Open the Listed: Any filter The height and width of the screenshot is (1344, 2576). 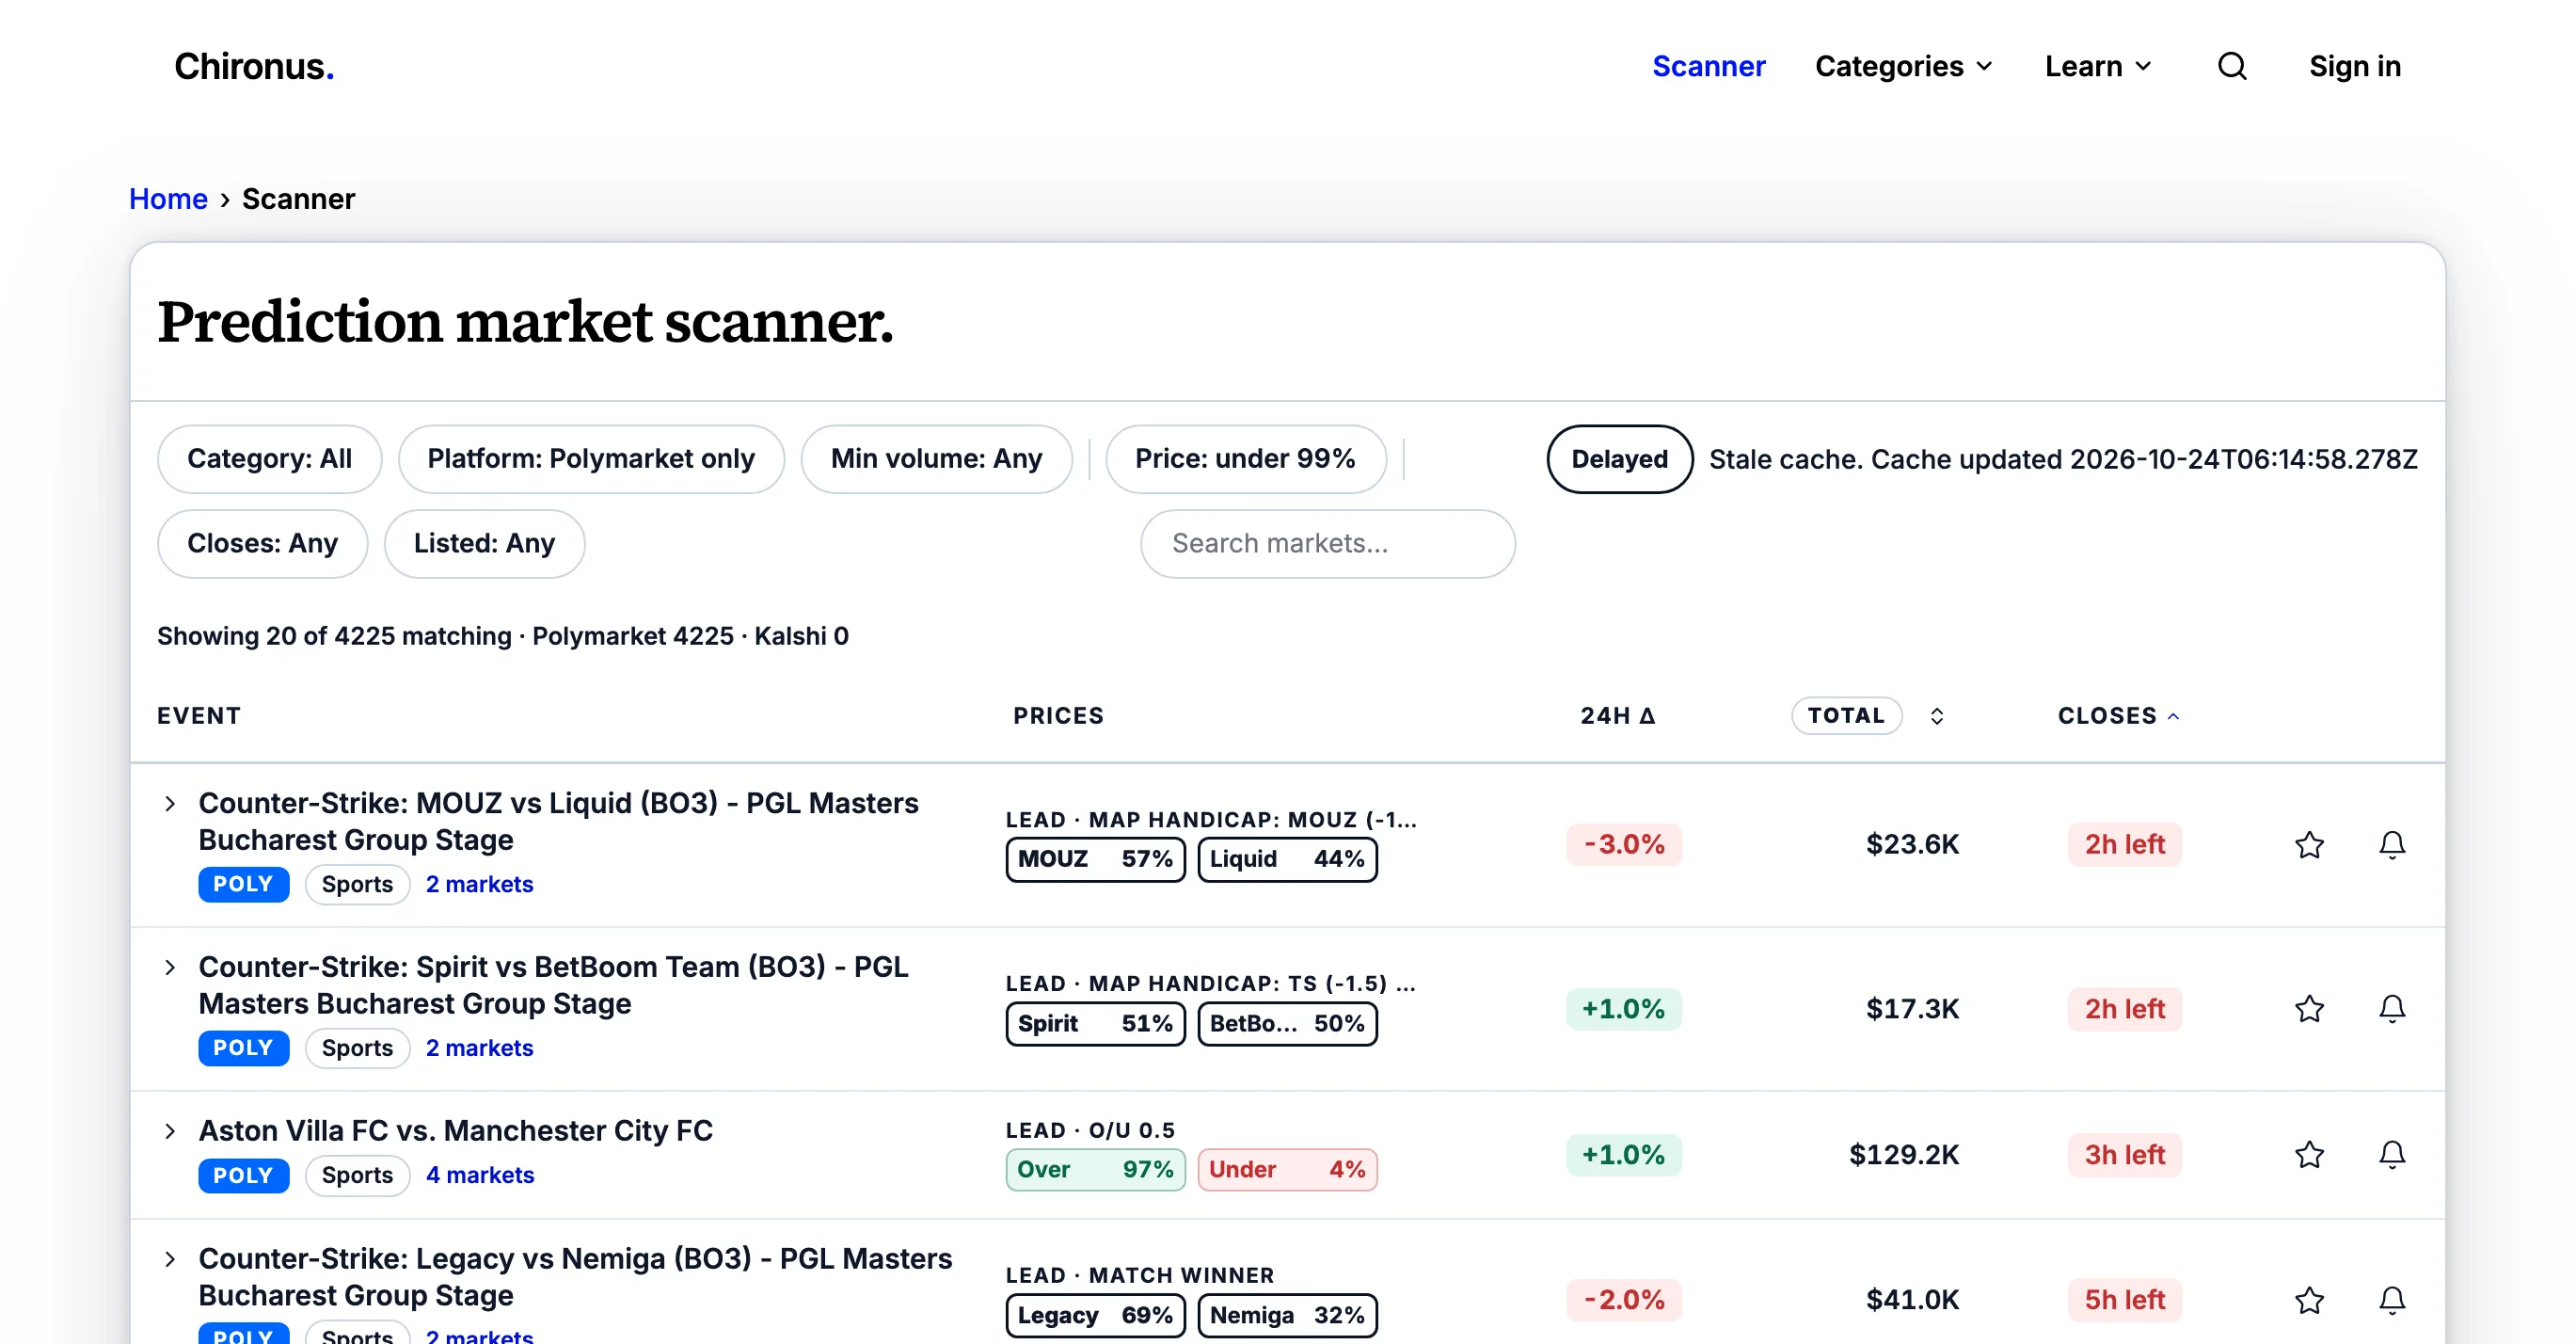(x=484, y=544)
